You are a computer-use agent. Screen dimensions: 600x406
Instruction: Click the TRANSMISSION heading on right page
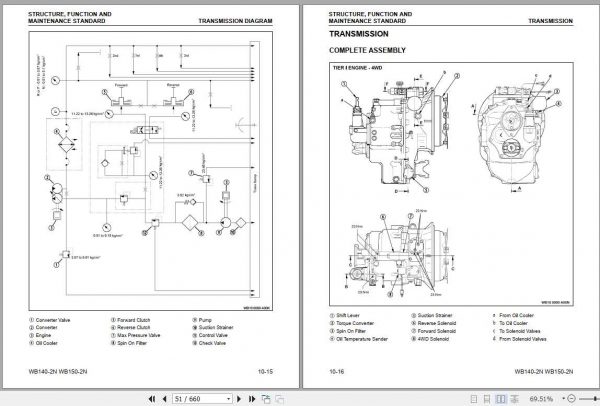tap(359, 34)
